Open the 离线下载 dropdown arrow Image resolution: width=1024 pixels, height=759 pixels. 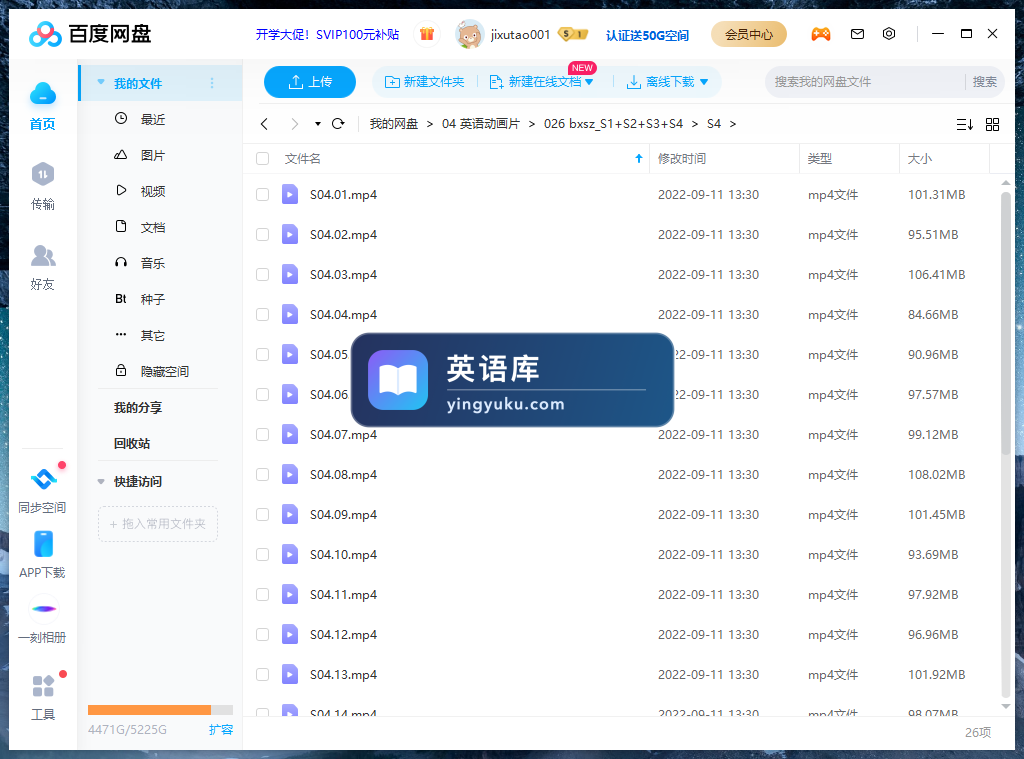pyautogui.click(x=704, y=82)
